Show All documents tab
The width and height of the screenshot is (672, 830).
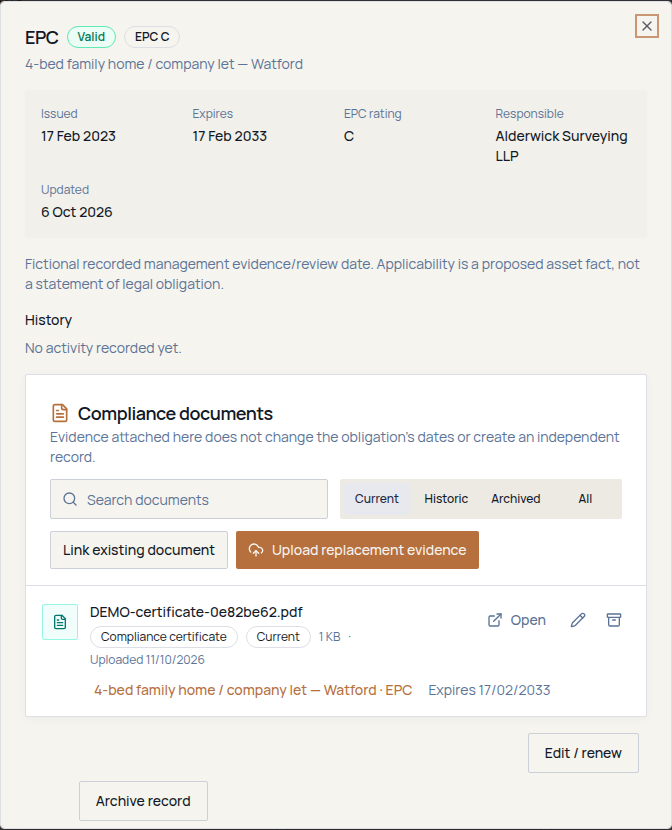(585, 499)
